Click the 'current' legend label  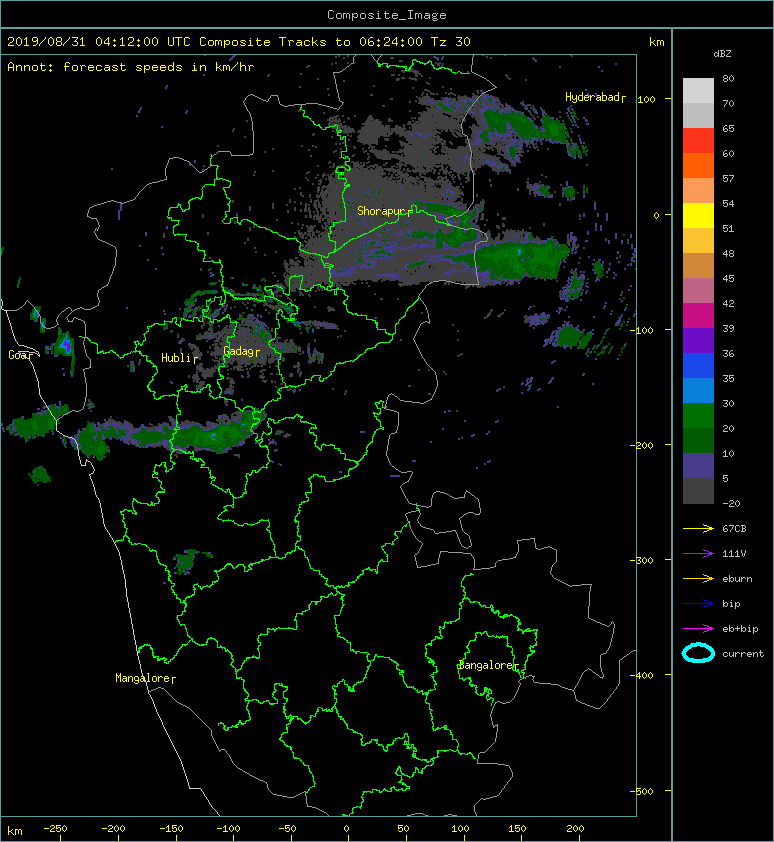[x=743, y=654]
